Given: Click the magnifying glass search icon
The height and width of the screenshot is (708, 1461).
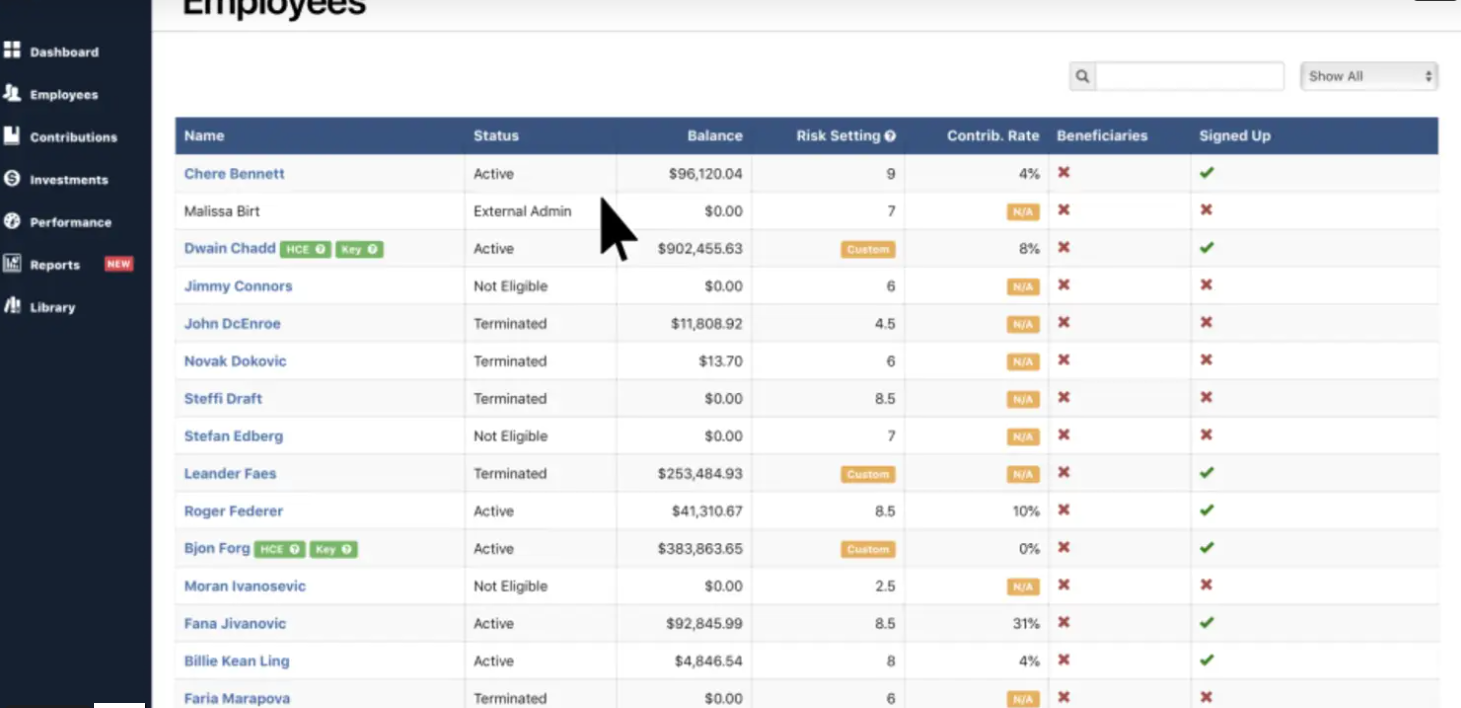Looking at the screenshot, I should pyautogui.click(x=1082, y=75).
